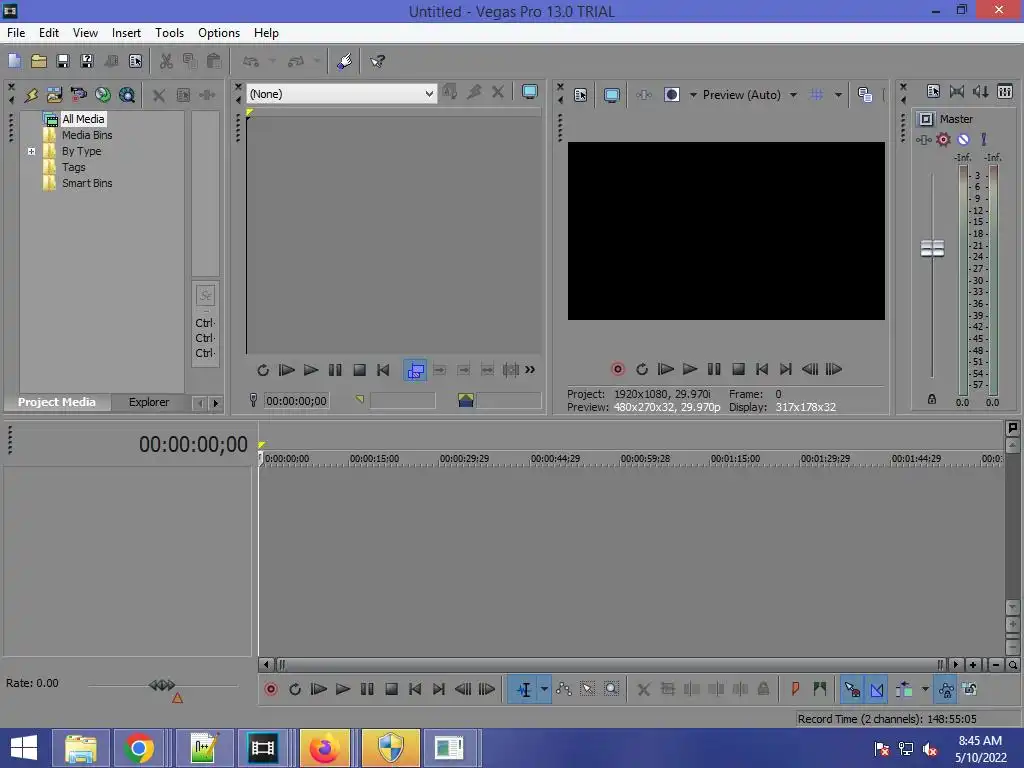Click the playback Rate slider handle

[161, 685]
